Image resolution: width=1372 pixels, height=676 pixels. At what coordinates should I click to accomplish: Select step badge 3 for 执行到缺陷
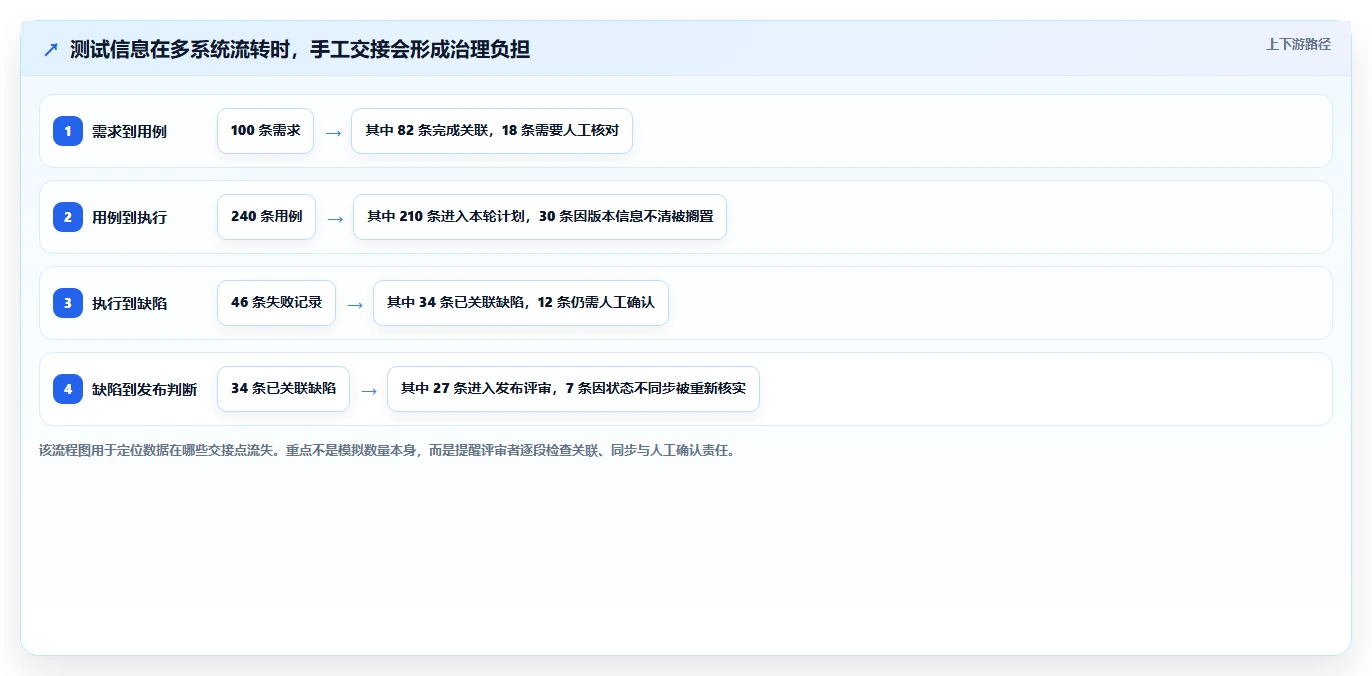[68, 303]
